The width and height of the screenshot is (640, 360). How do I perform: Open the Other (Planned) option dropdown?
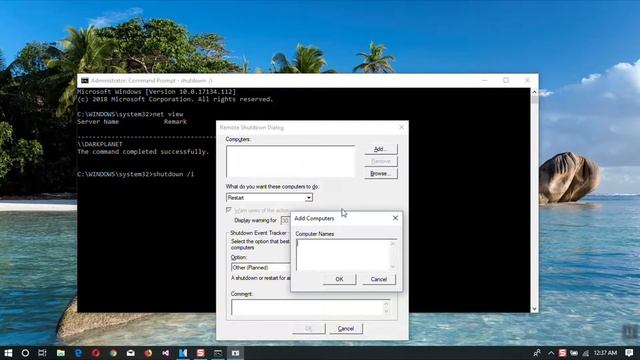point(260,267)
